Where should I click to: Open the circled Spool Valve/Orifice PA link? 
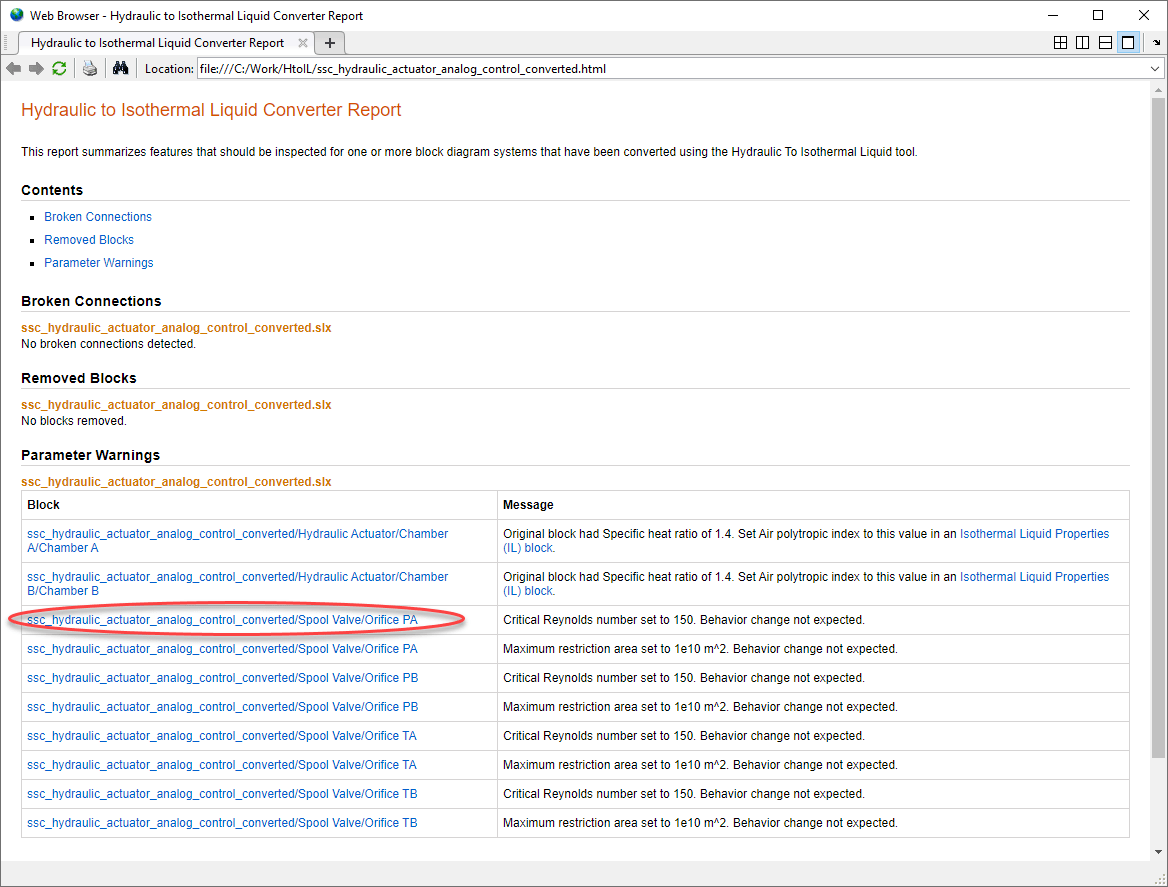click(x=222, y=620)
